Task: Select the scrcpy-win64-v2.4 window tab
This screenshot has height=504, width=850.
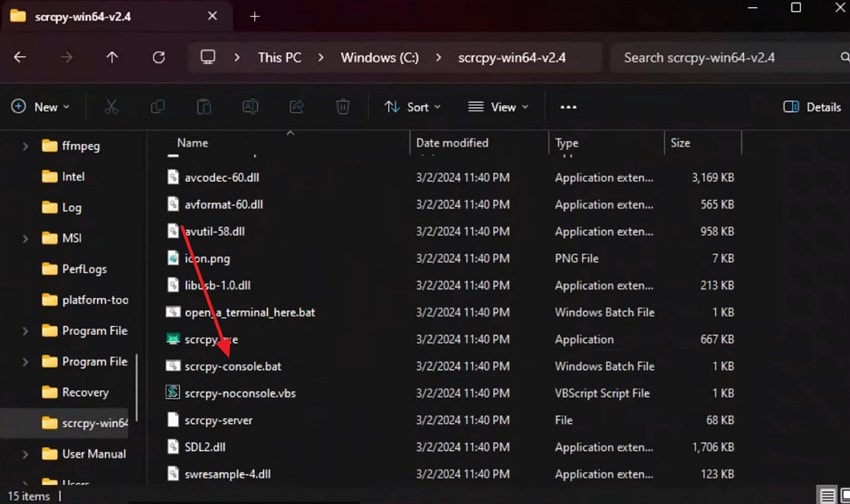Action: coord(117,16)
